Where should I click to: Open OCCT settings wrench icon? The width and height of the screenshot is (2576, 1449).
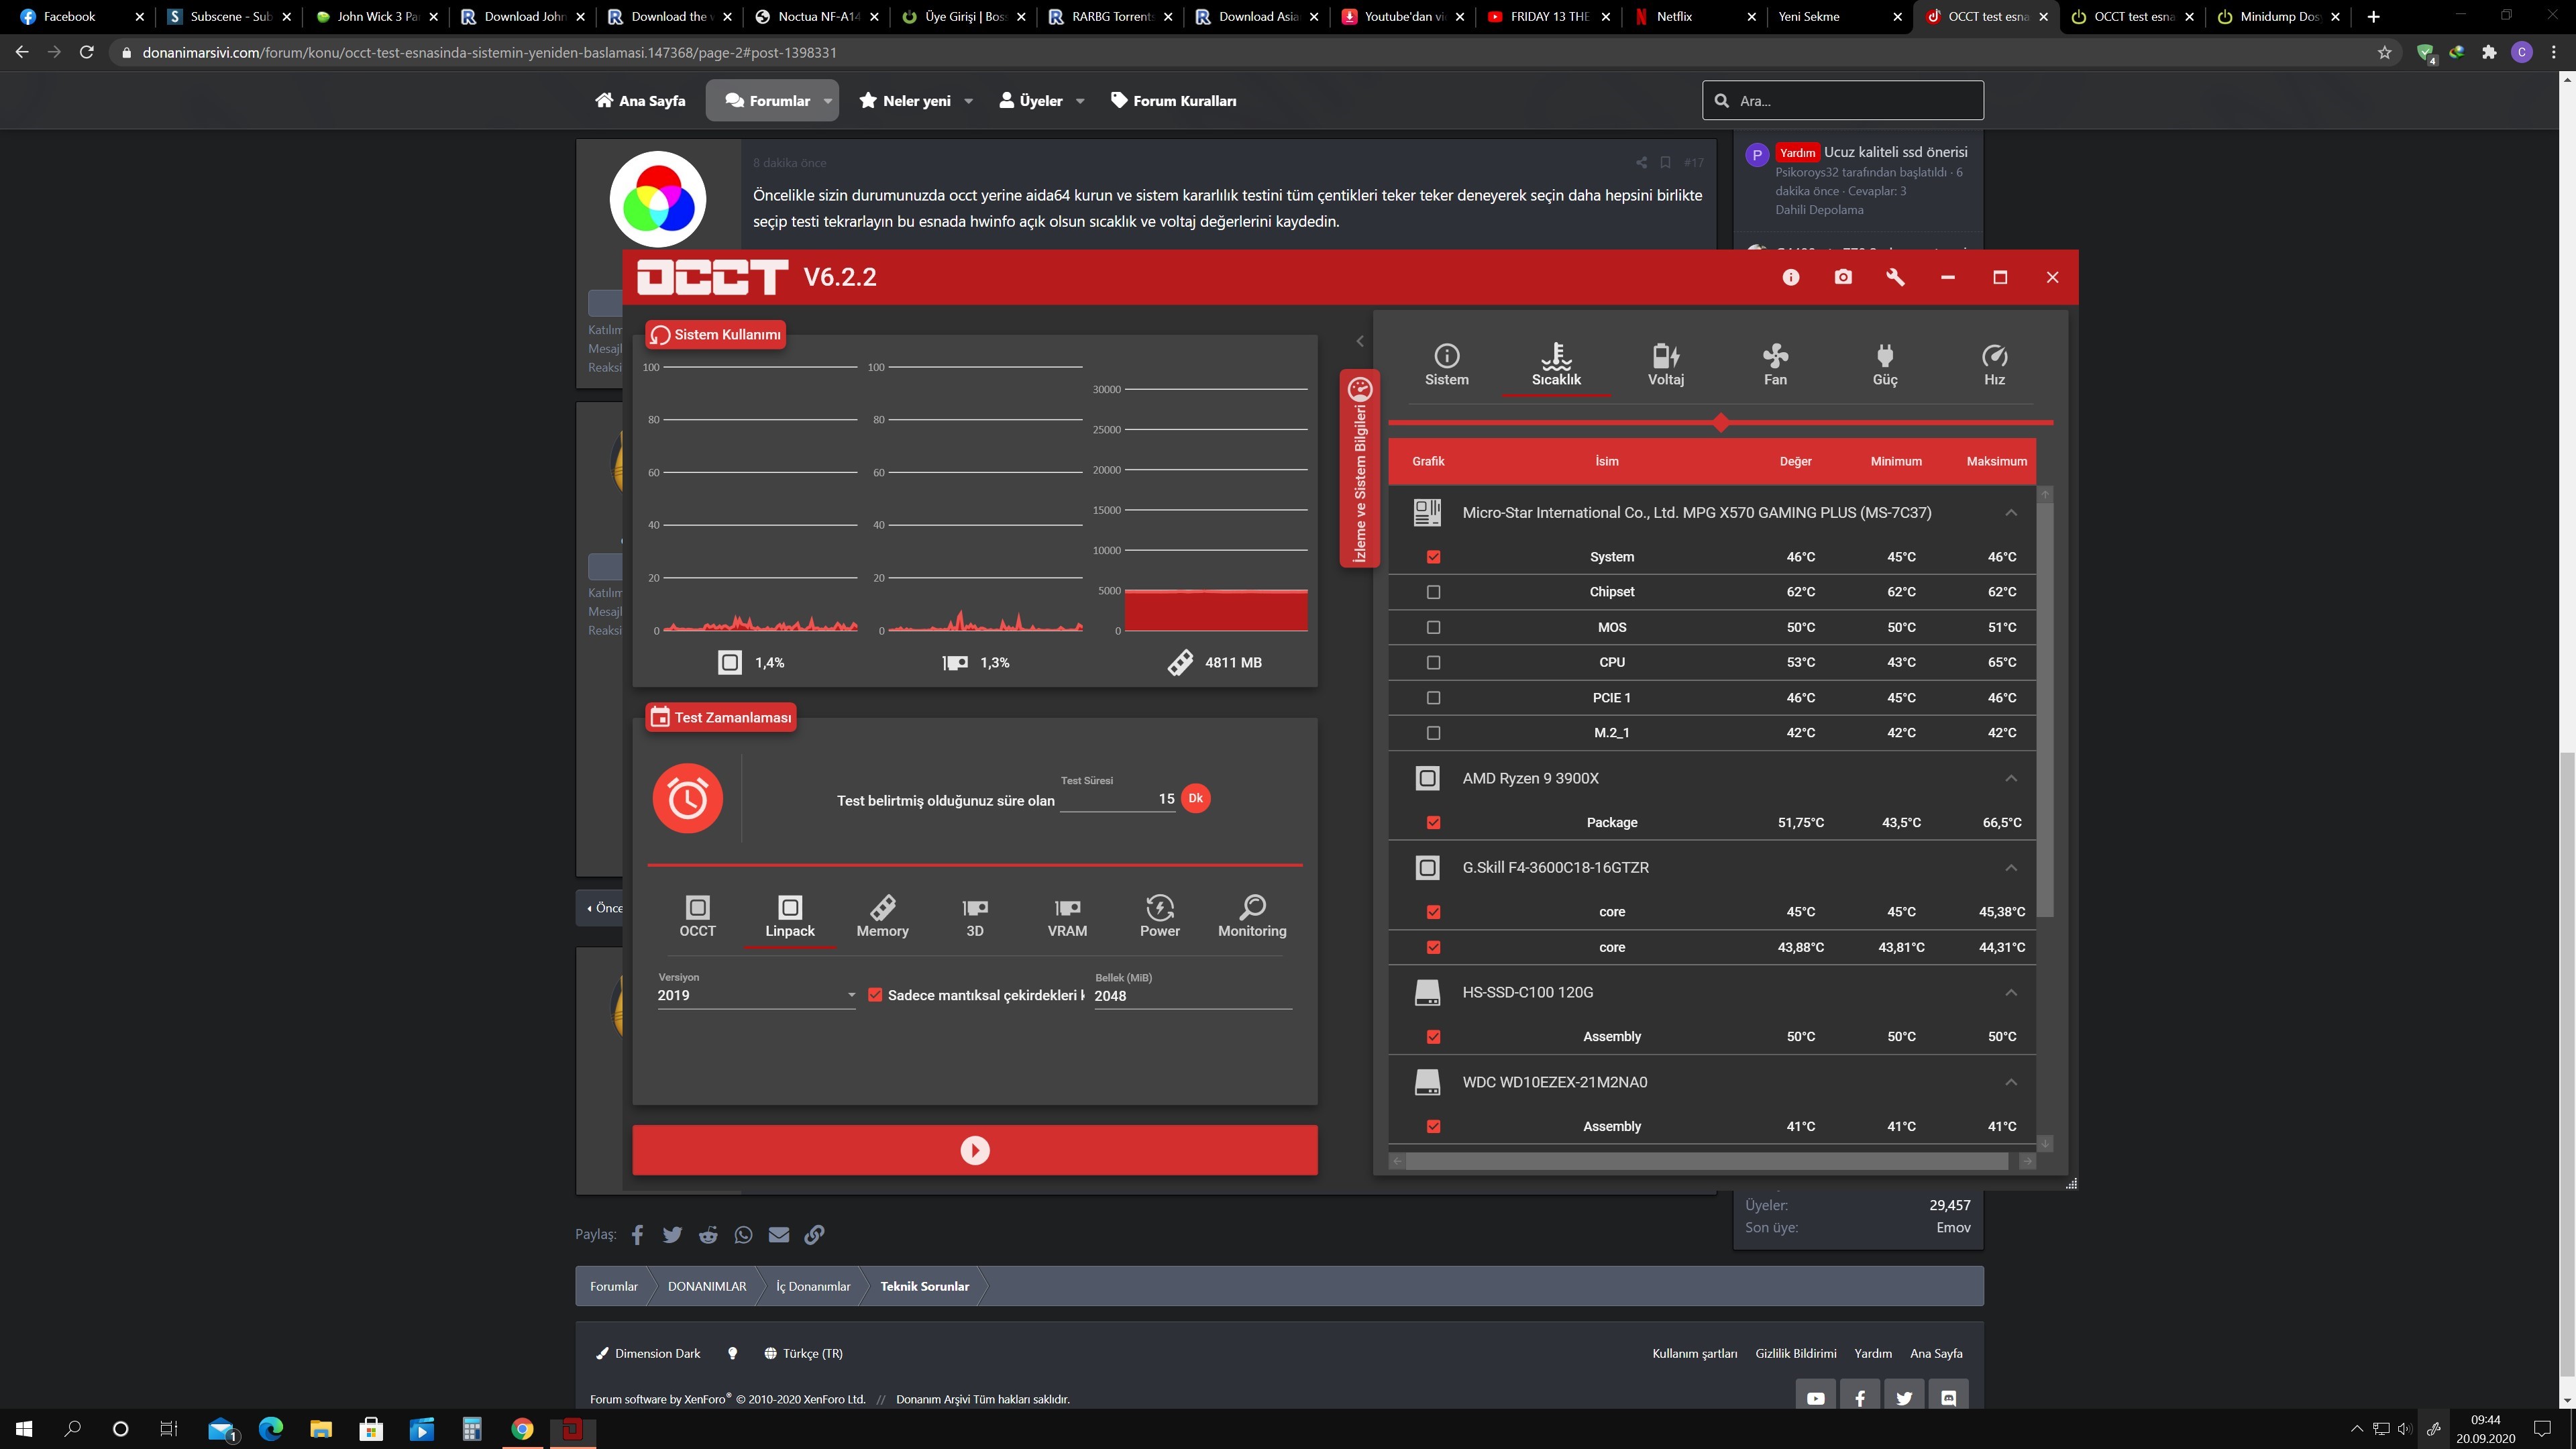point(1895,277)
